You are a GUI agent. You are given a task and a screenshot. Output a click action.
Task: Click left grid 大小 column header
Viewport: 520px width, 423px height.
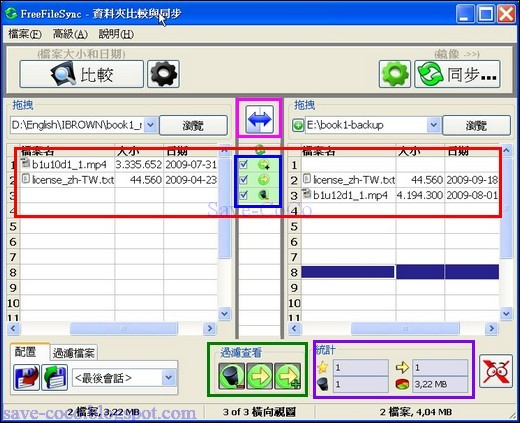tap(139, 151)
